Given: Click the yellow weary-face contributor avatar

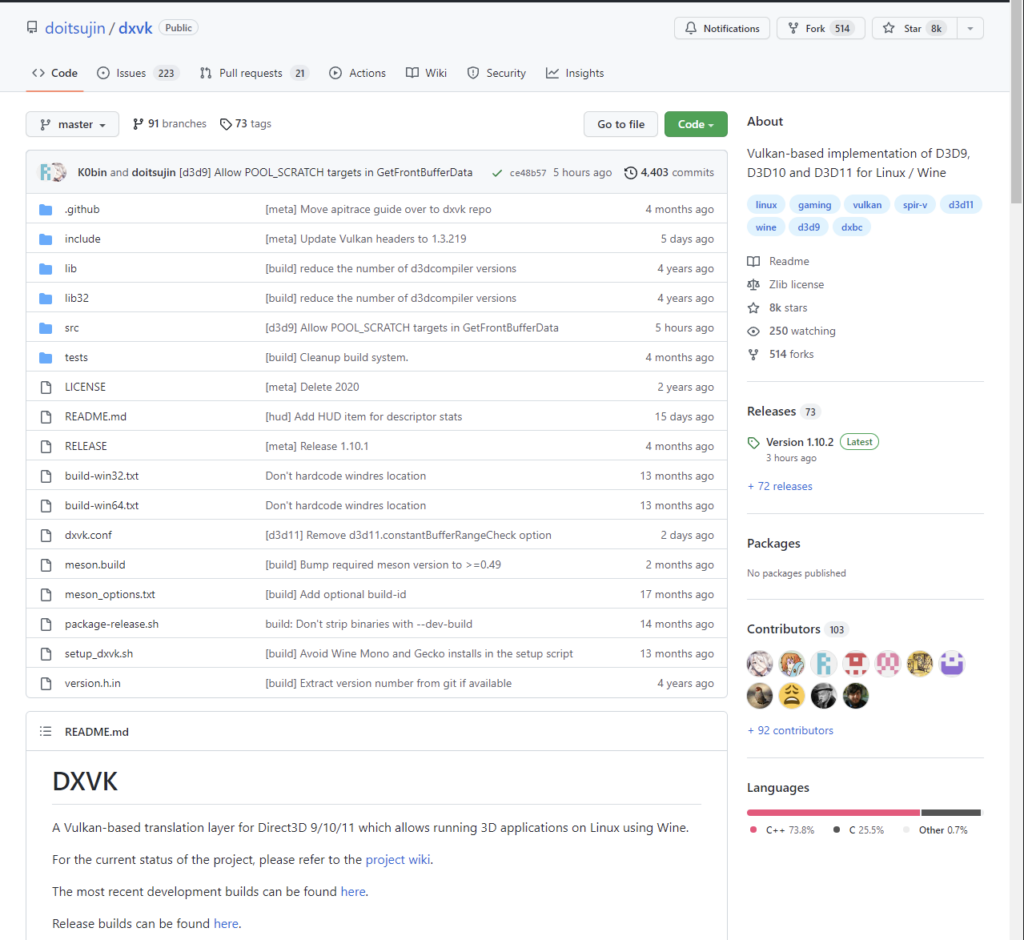Looking at the screenshot, I should pyautogui.click(x=792, y=696).
